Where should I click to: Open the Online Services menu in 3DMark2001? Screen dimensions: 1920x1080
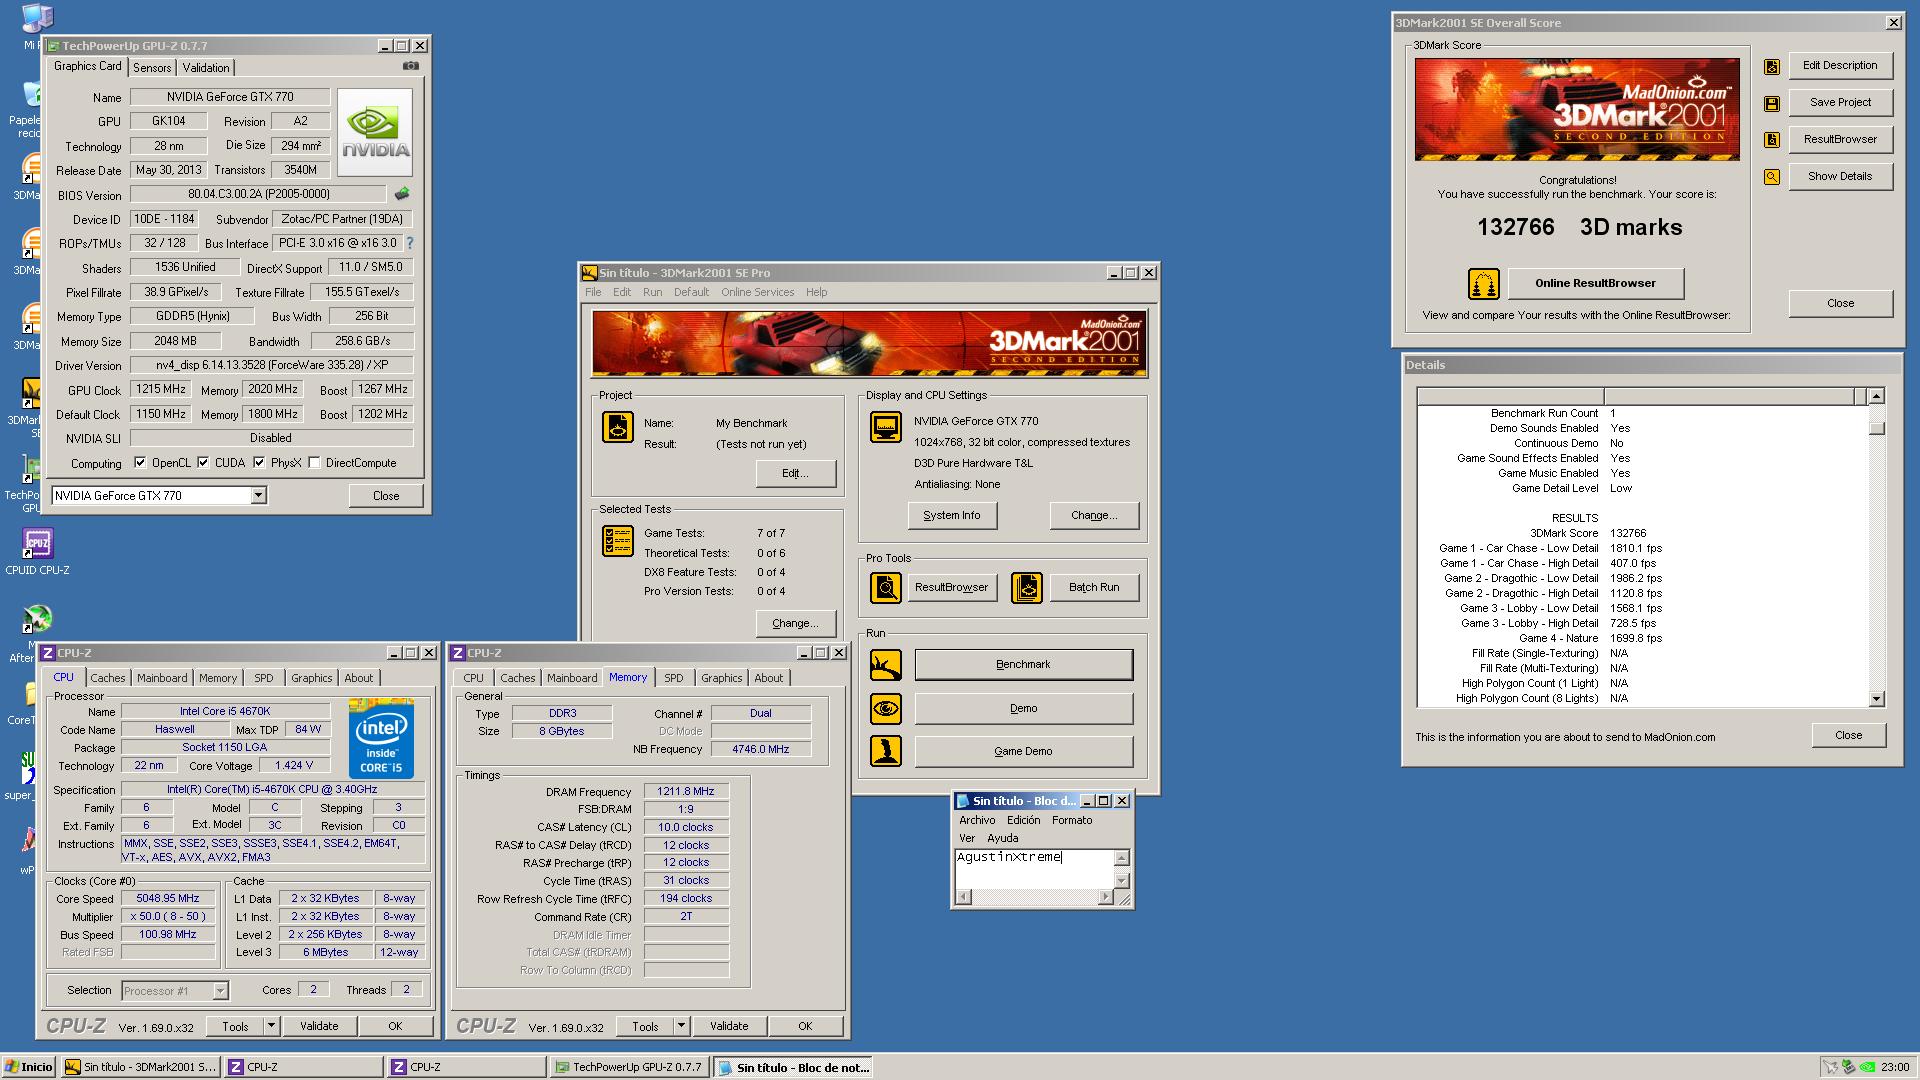click(757, 292)
